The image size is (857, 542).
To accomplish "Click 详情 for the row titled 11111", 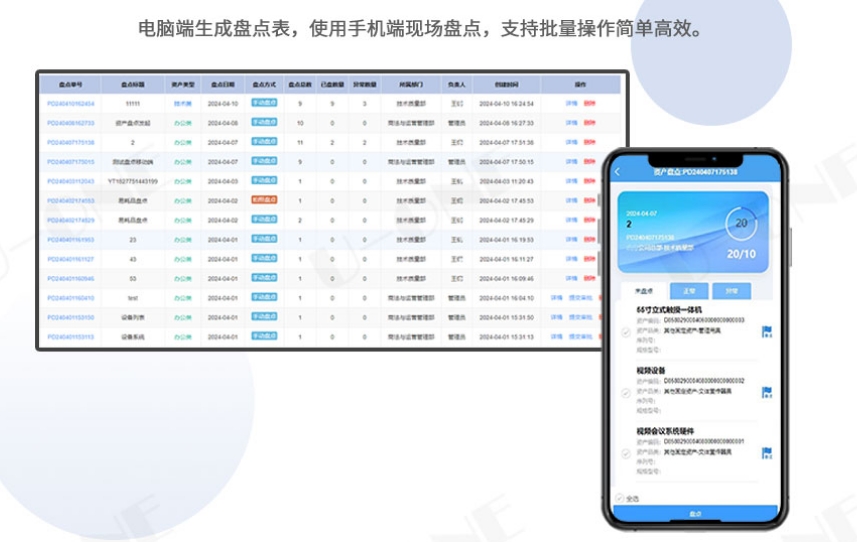I will tap(571, 103).
